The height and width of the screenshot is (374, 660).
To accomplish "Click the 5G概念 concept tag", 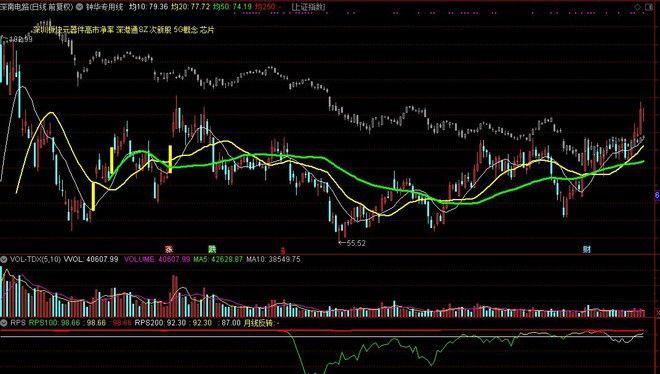I will [186, 30].
